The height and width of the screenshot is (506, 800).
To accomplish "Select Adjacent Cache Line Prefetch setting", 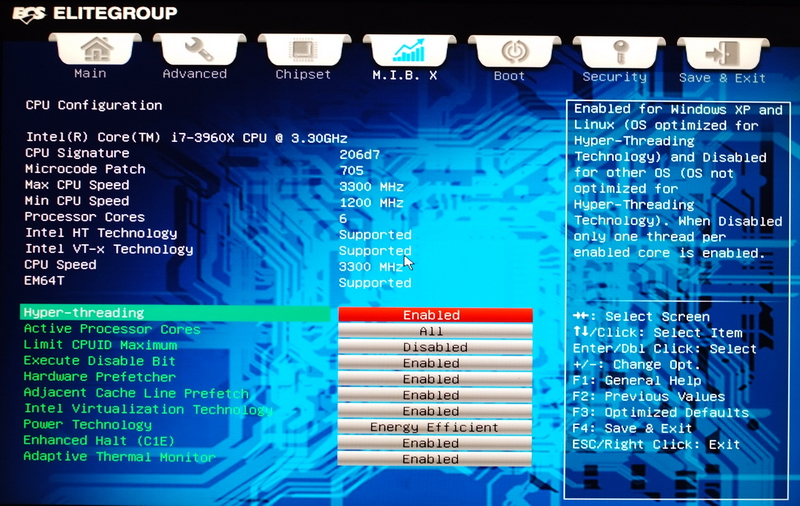I will [136, 393].
